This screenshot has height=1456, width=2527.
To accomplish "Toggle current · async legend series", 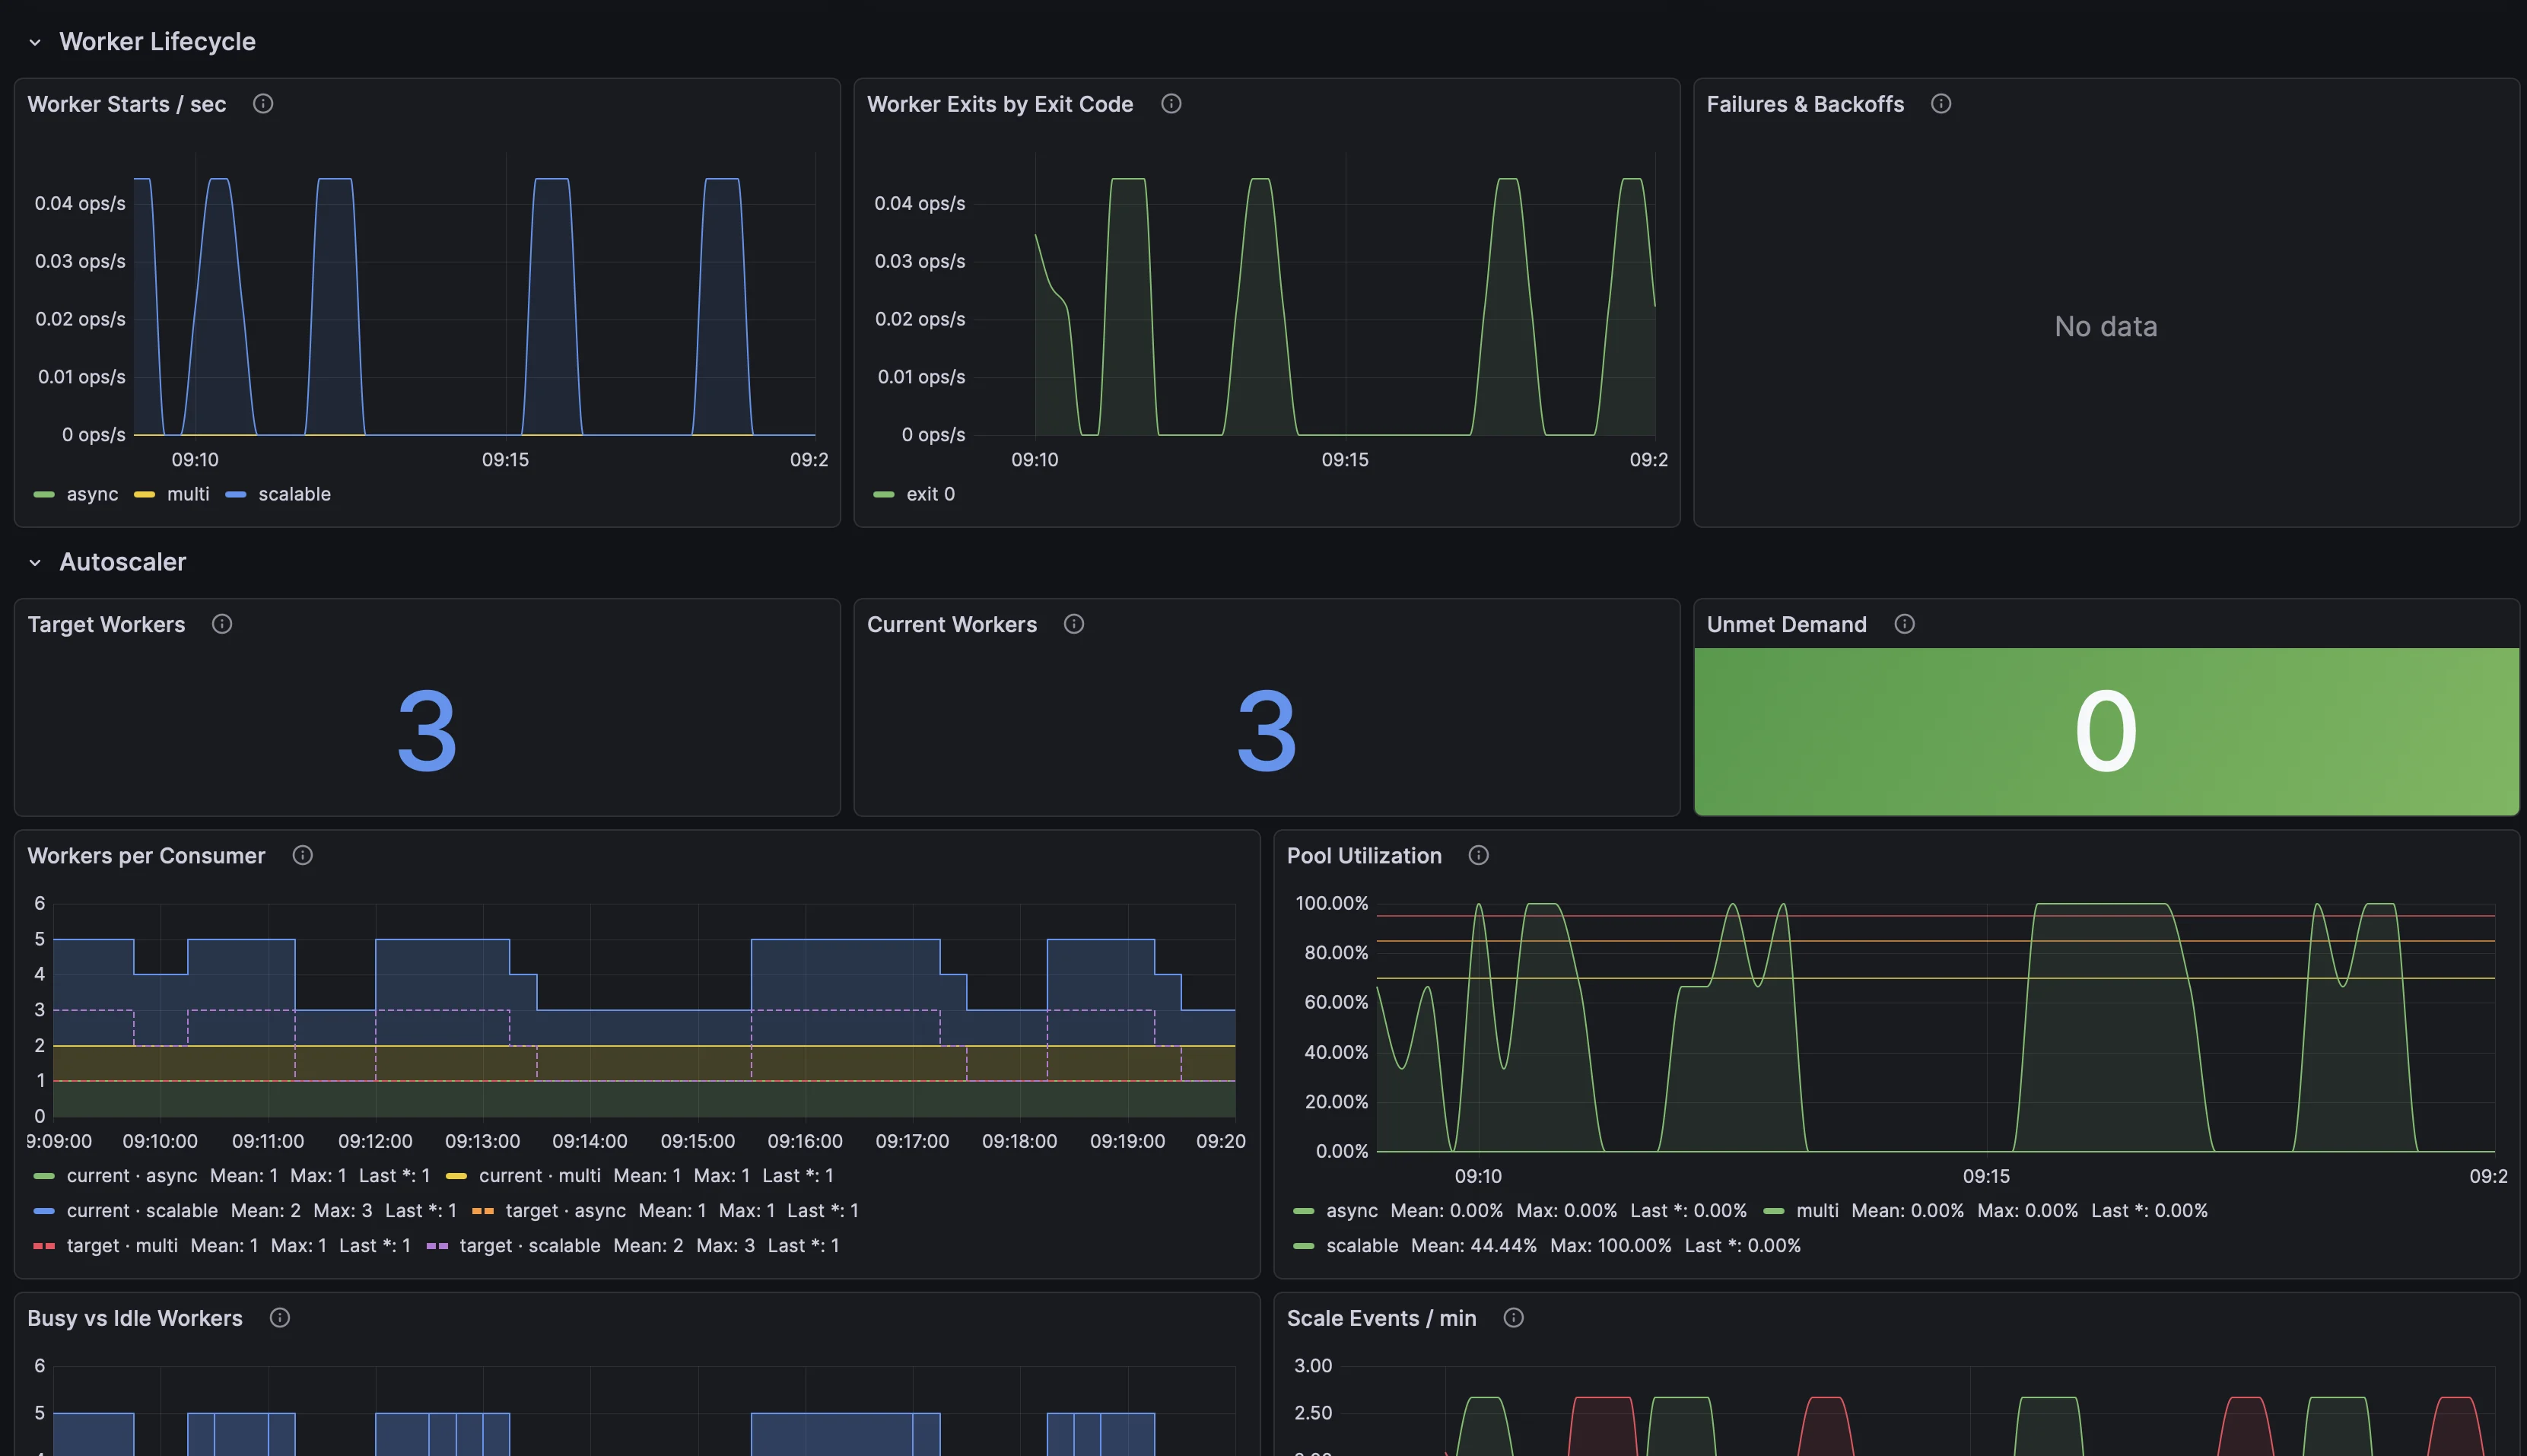I will [132, 1176].
